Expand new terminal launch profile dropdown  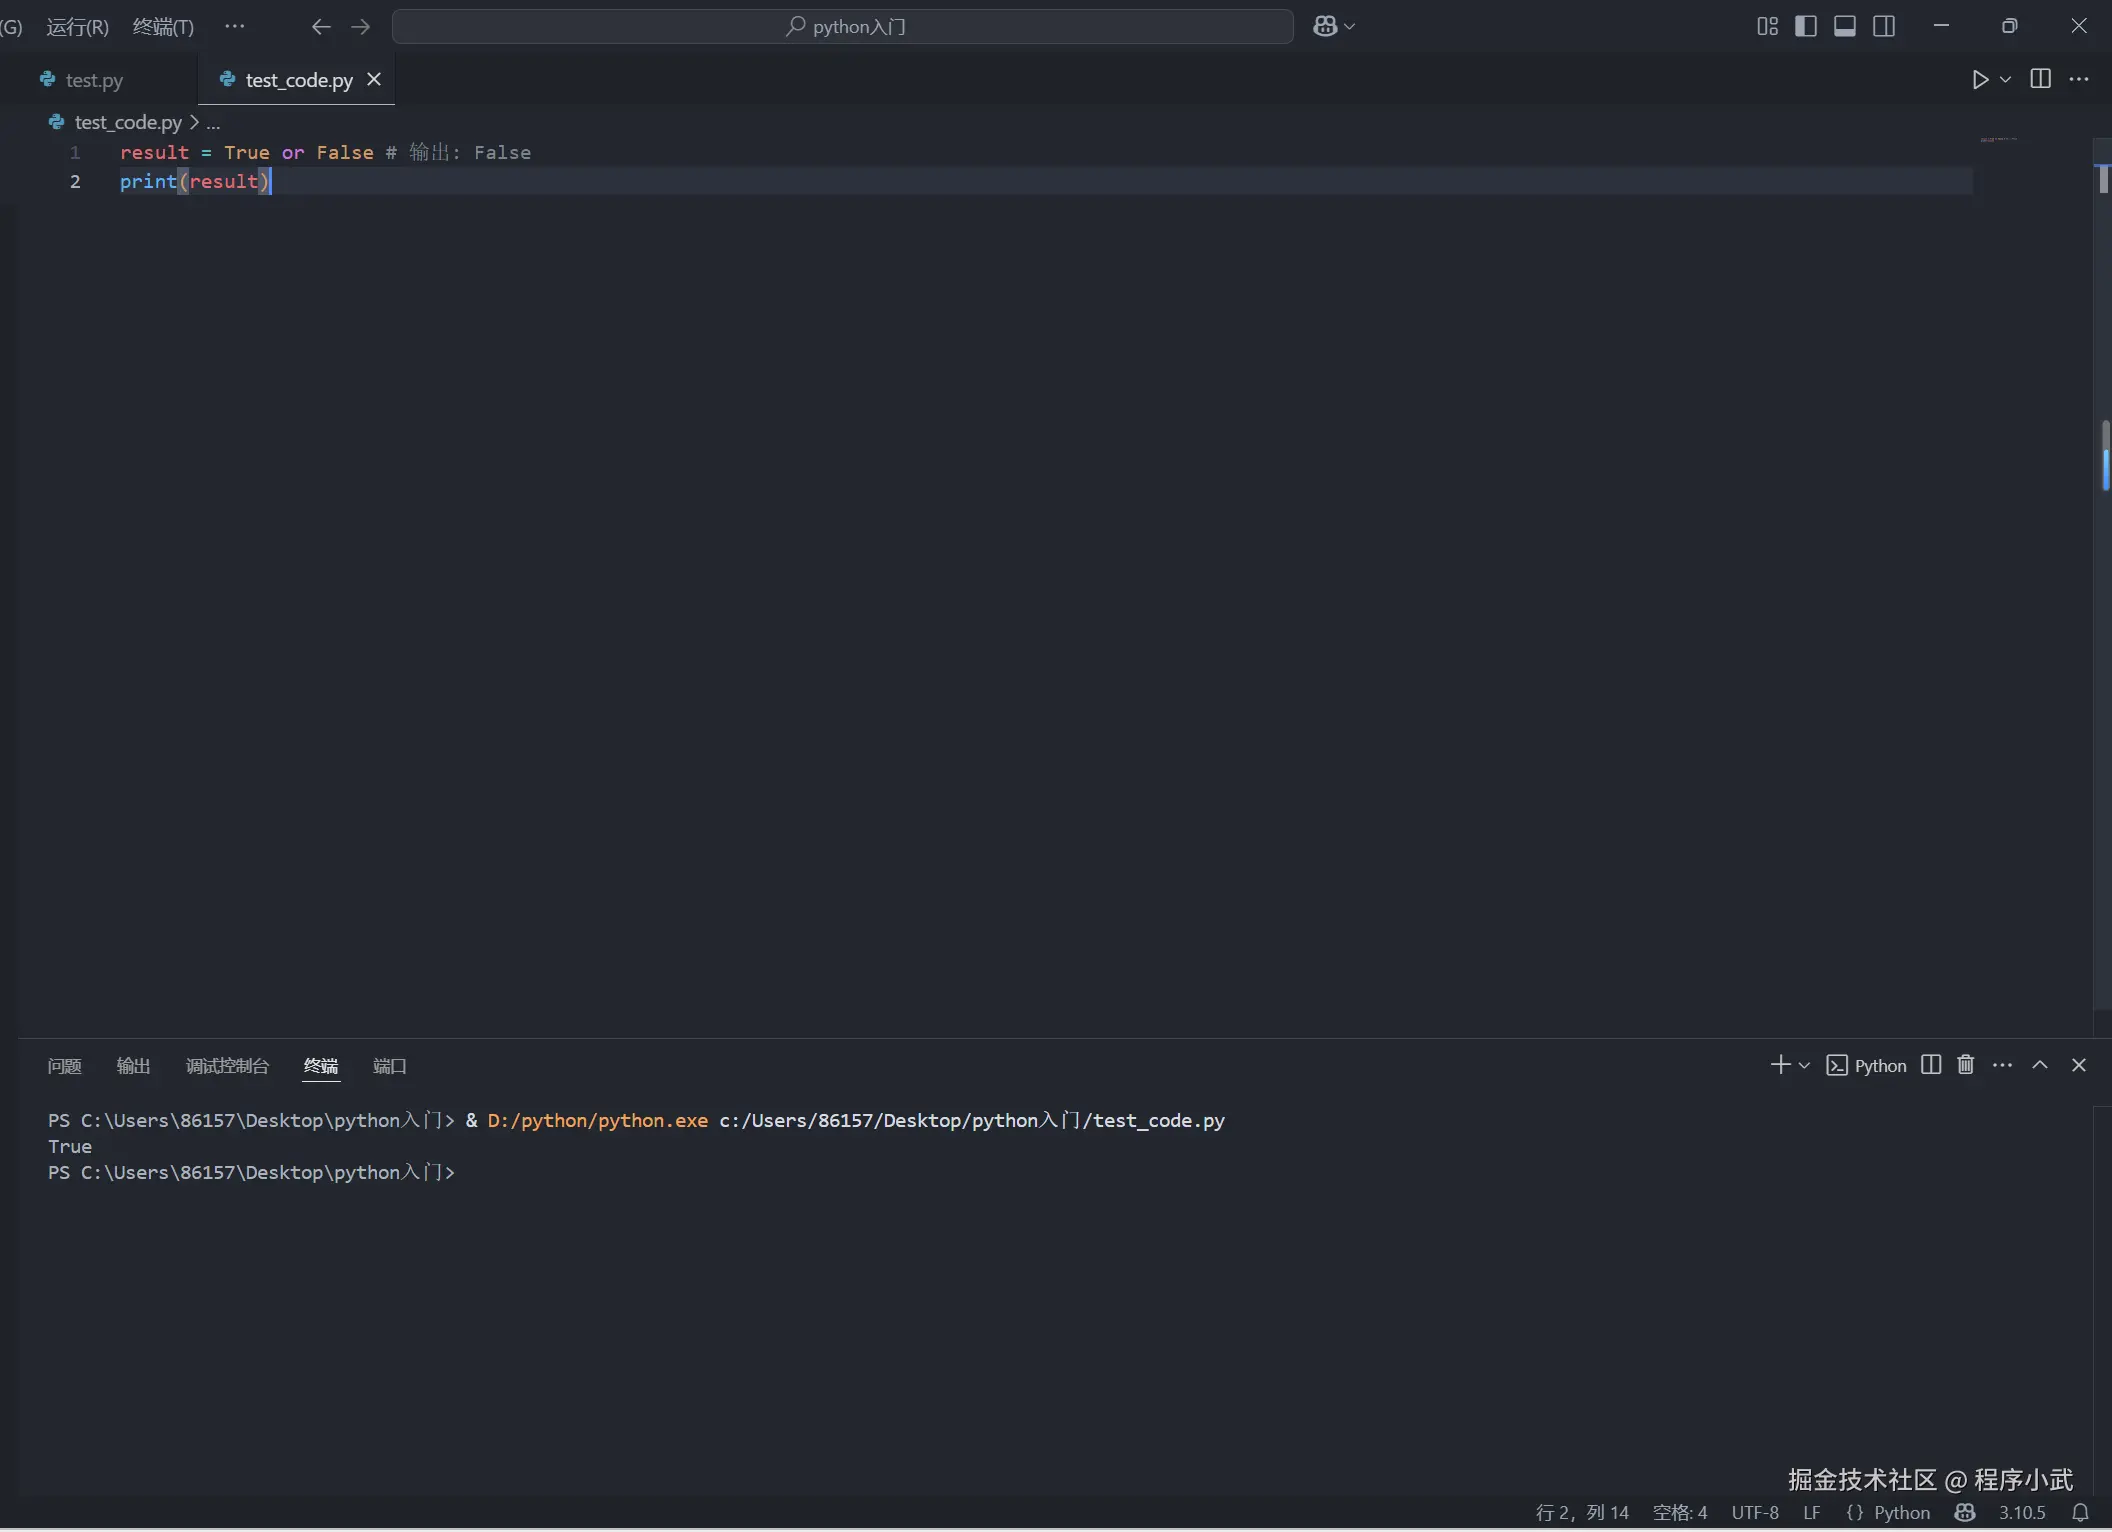click(1804, 1066)
